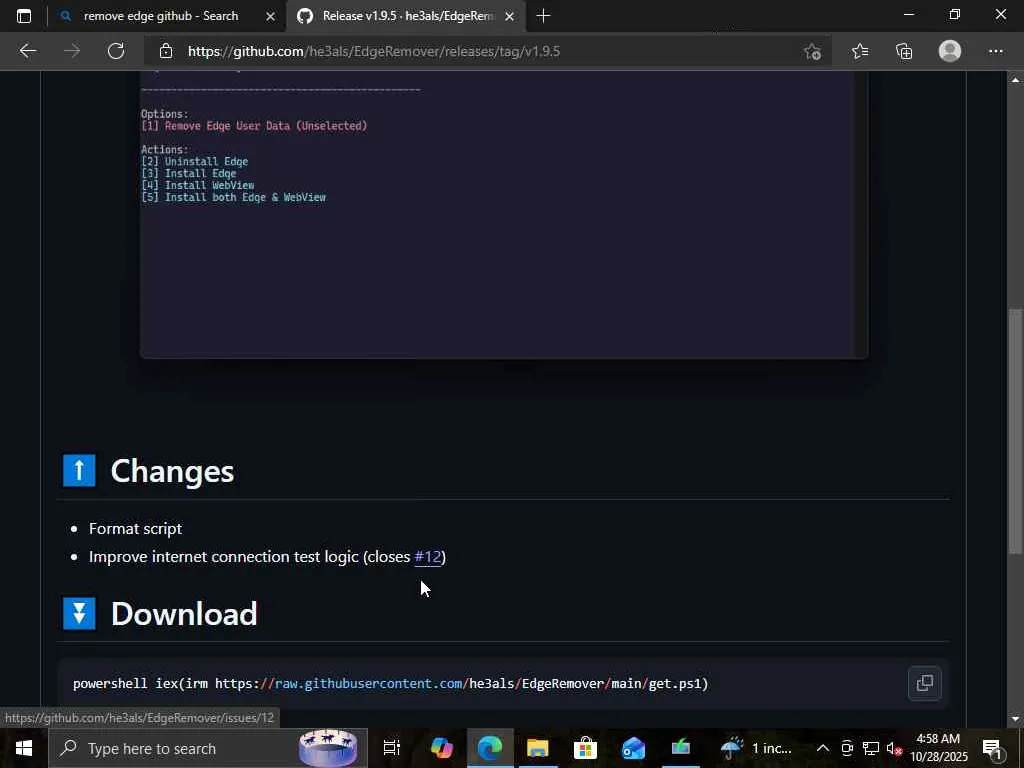Click the blue down-arrow emoji beside Download
1024x768 pixels.
coord(79,614)
